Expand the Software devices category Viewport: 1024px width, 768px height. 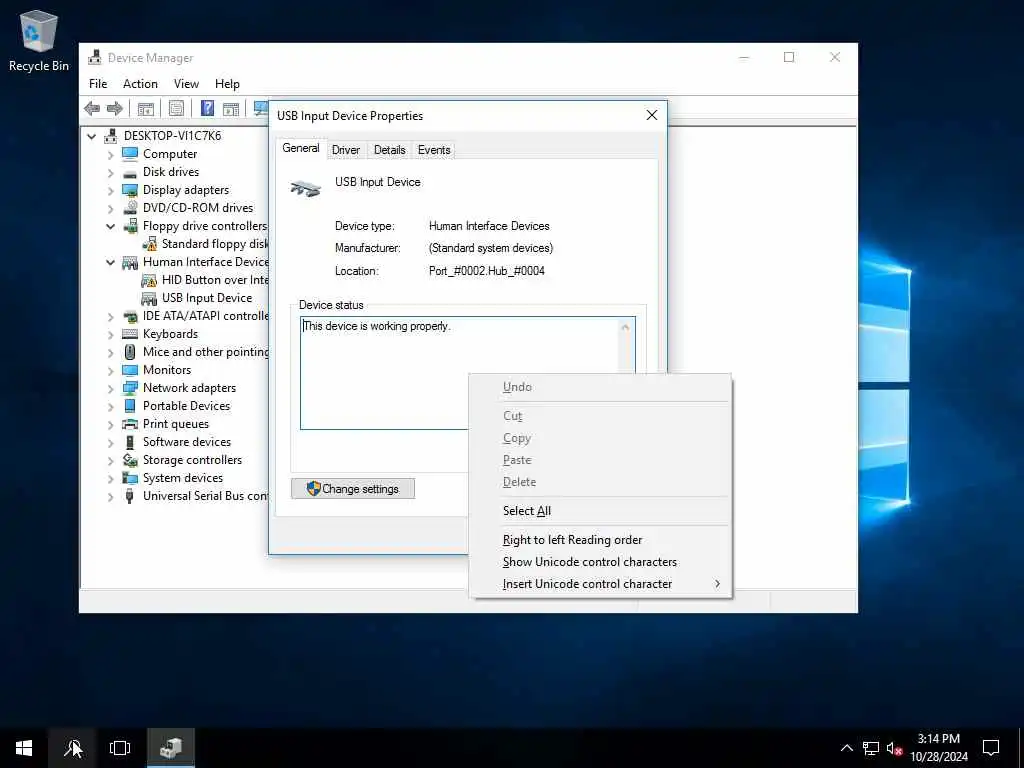(110, 443)
